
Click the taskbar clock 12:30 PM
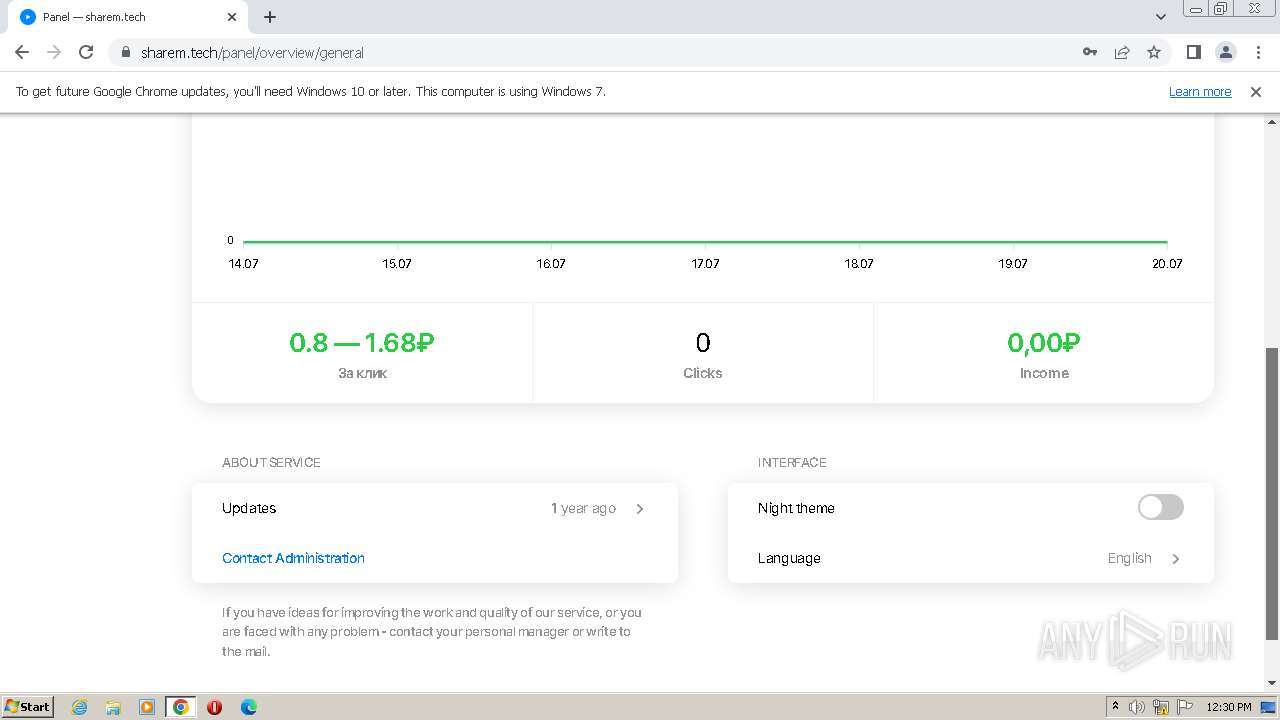1229,707
